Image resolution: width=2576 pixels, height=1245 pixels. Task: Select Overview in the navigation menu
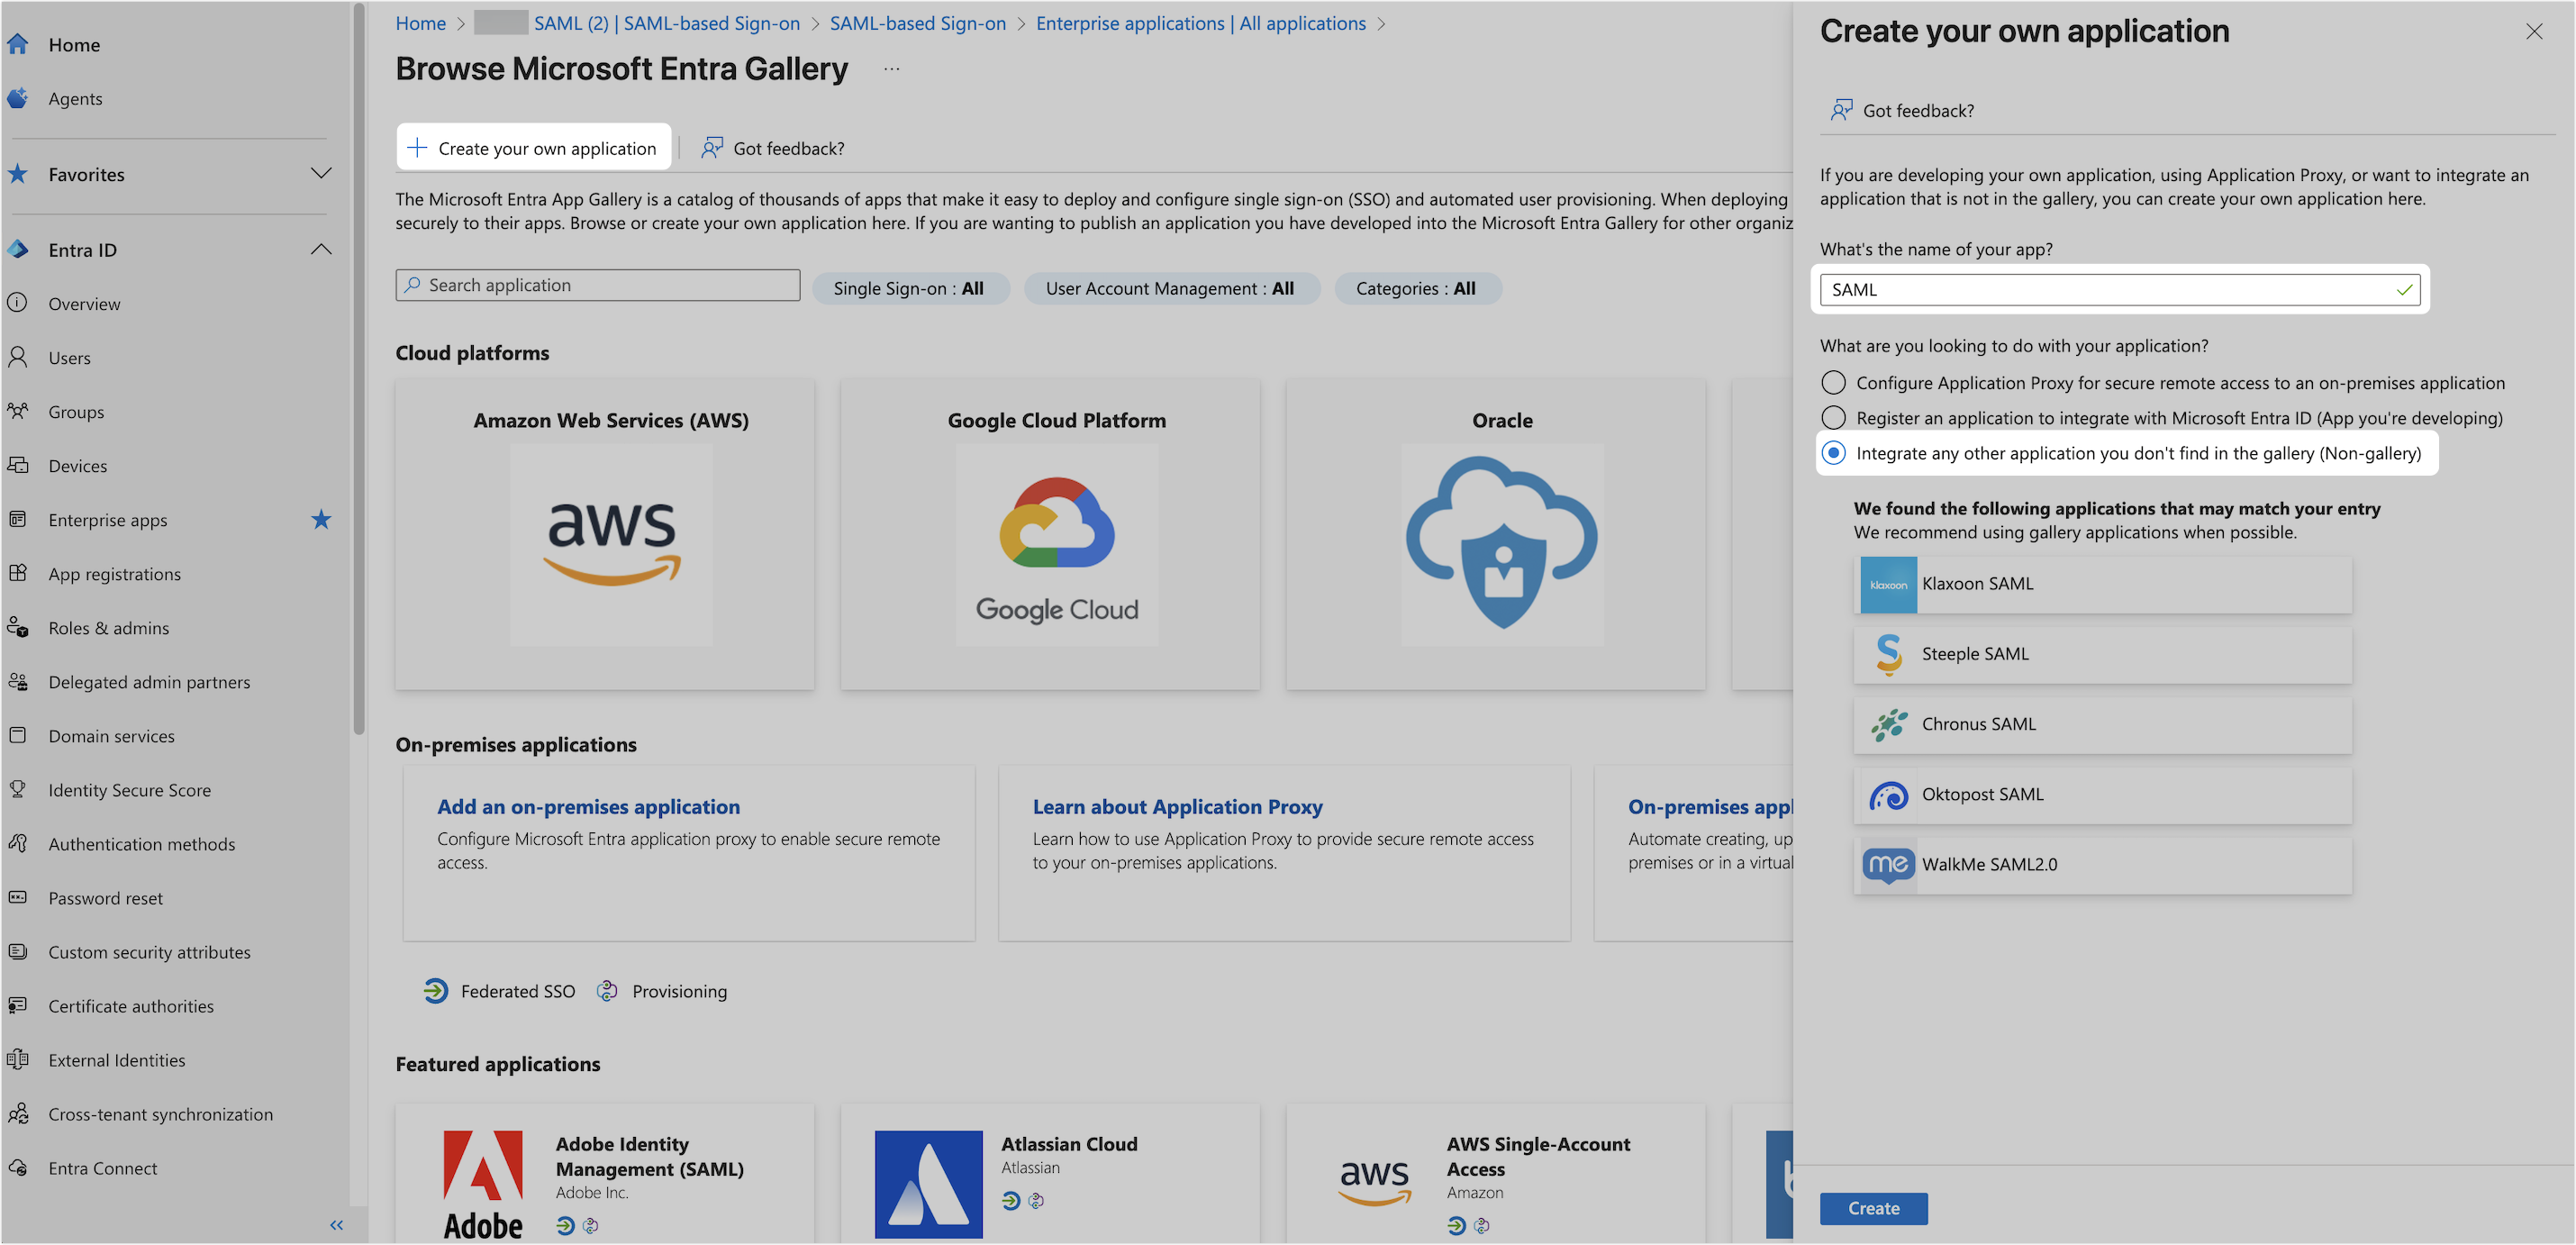[x=84, y=303]
